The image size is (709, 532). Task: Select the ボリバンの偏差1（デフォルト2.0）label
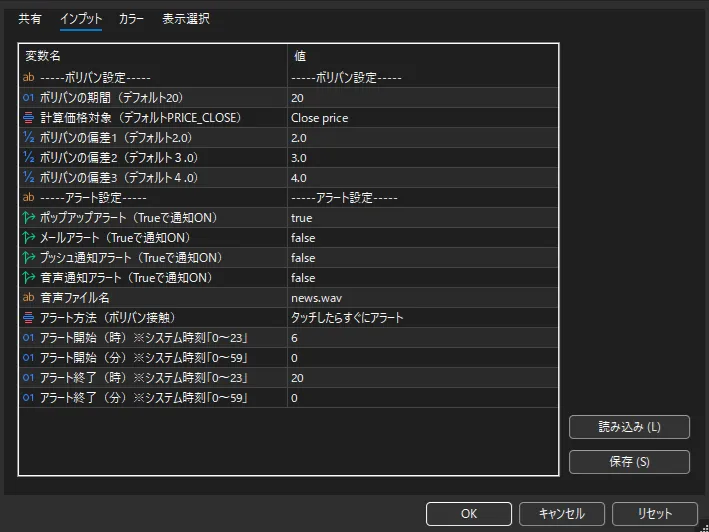click(116, 137)
